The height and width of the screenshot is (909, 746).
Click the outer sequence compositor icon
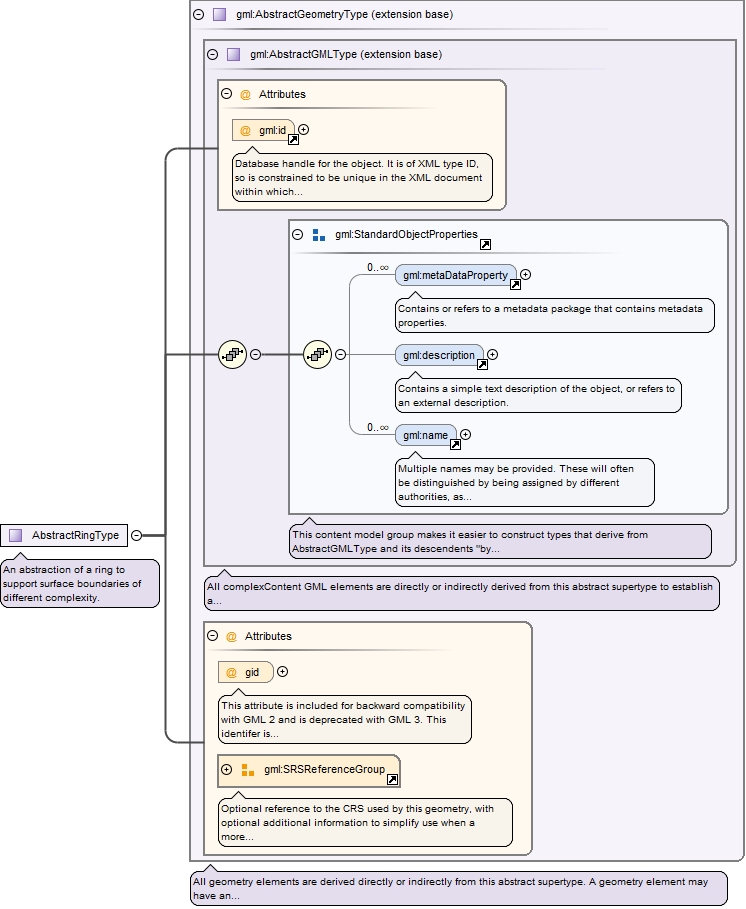(x=232, y=354)
